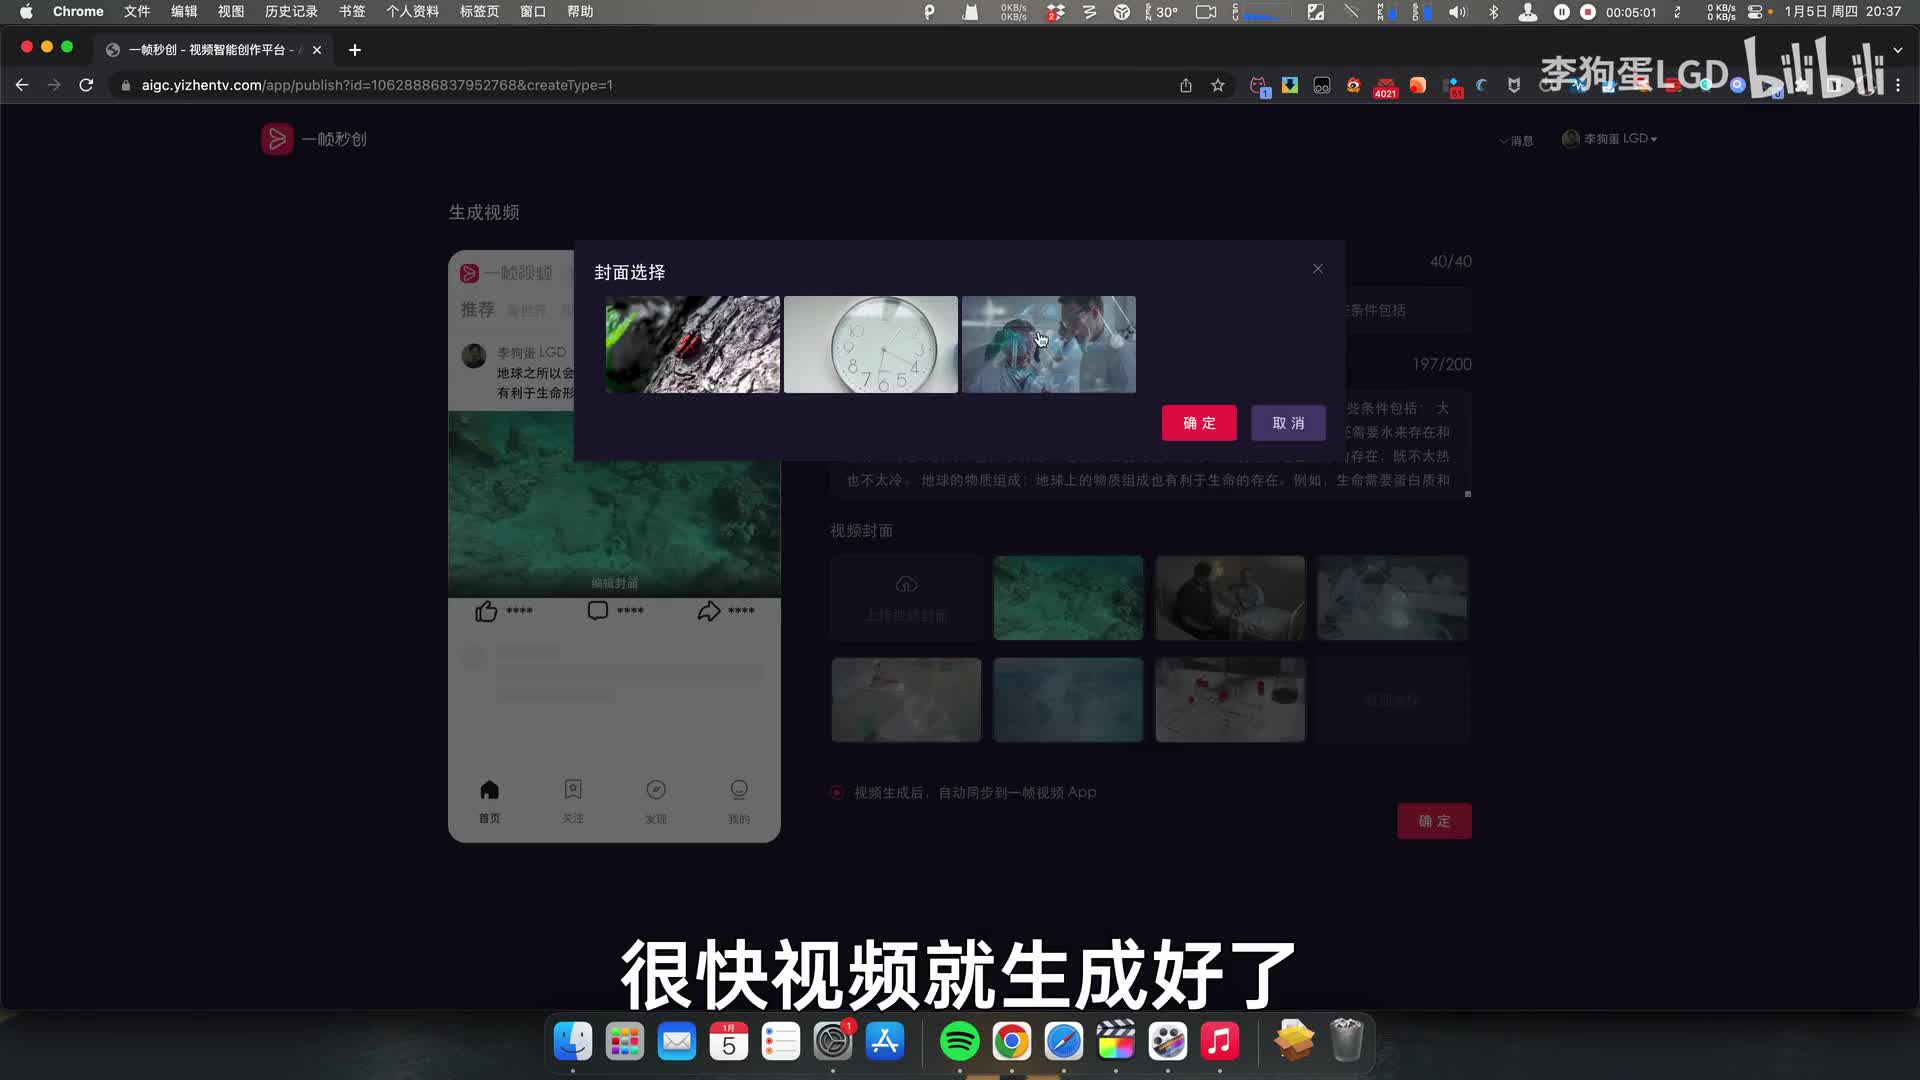The width and height of the screenshot is (1920, 1080).
Task: Select the white clock cover thumbnail
Action: [870, 344]
